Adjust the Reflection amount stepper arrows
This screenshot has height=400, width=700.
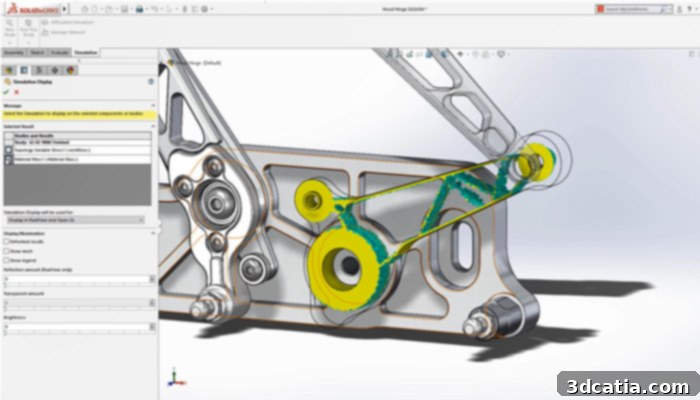click(x=152, y=279)
